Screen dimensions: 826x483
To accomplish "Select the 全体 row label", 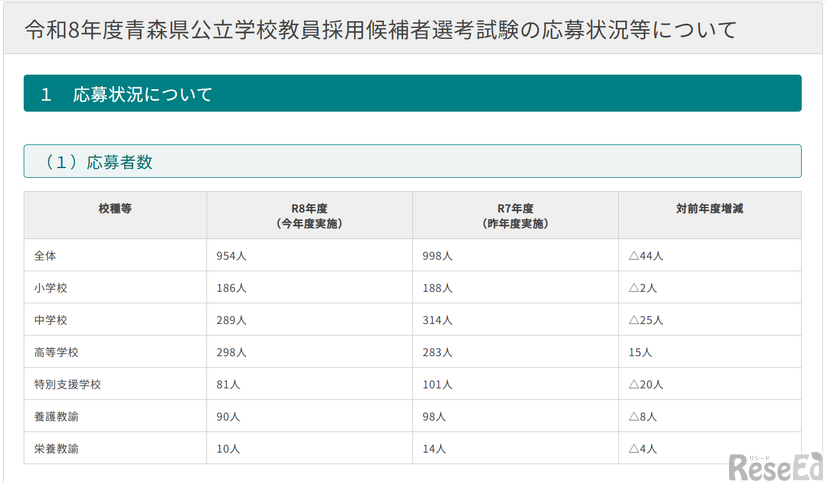I will [45, 255].
